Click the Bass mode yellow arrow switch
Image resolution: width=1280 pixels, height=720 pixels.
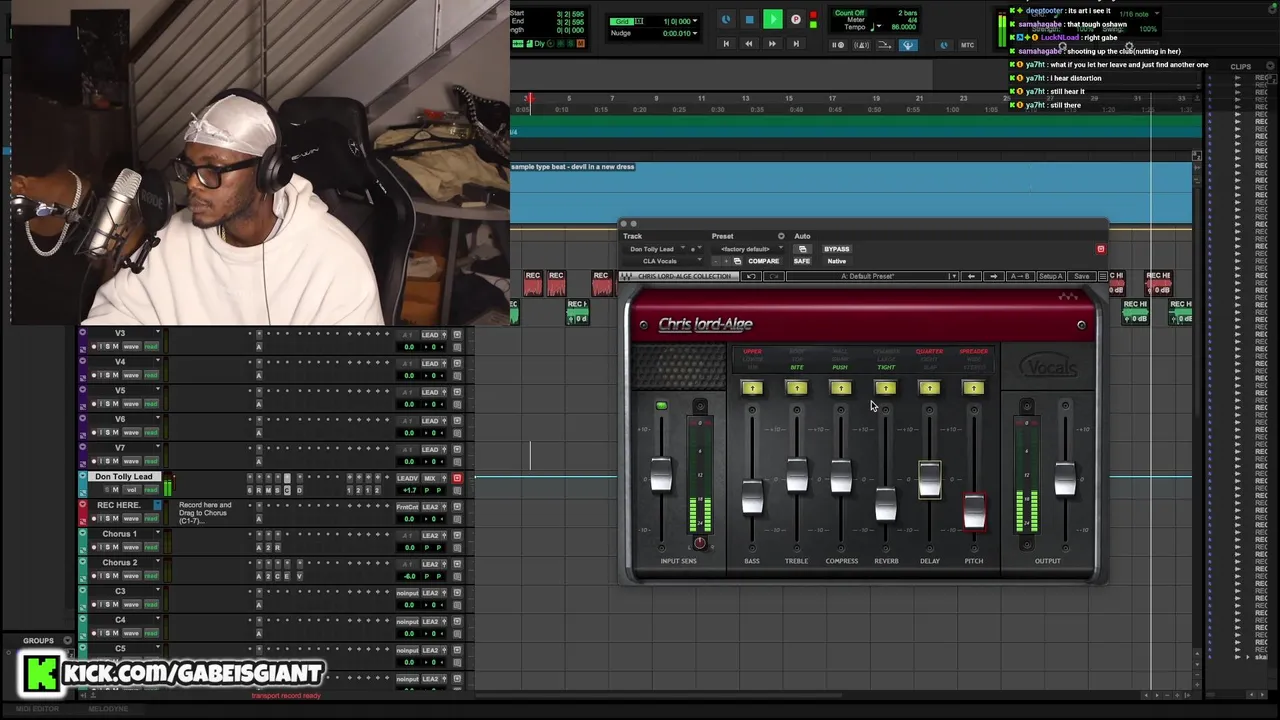[x=752, y=388]
